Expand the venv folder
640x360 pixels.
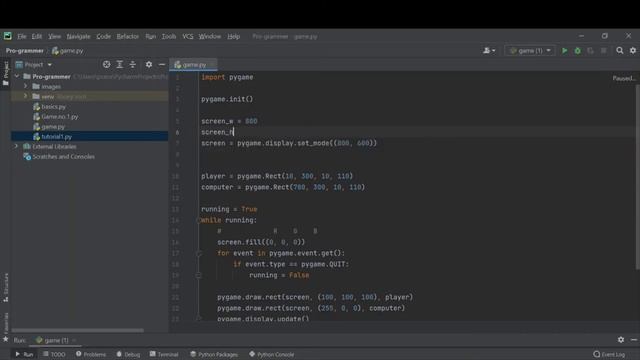26,96
